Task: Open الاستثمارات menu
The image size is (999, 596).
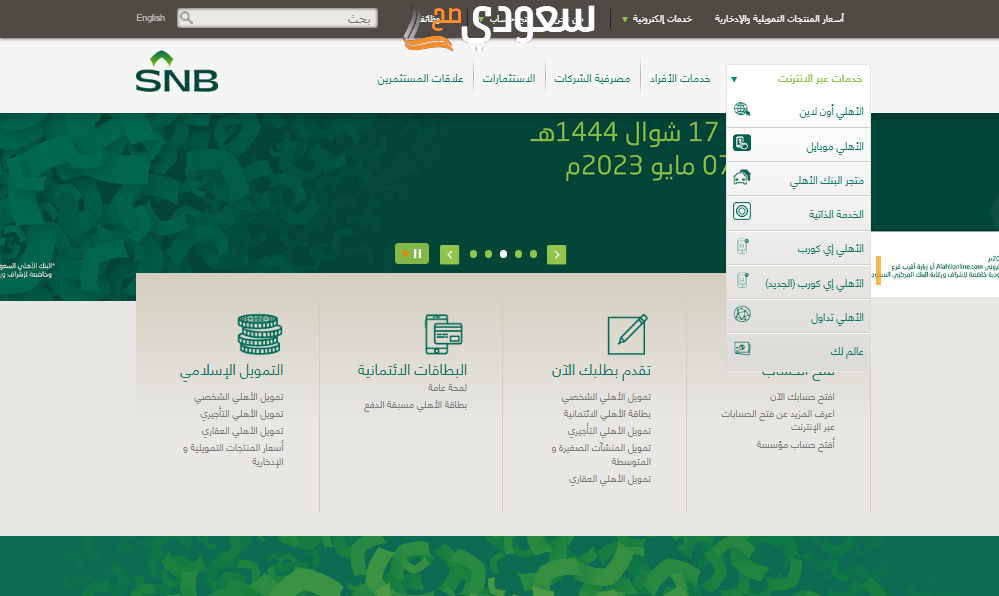Action: [x=508, y=78]
